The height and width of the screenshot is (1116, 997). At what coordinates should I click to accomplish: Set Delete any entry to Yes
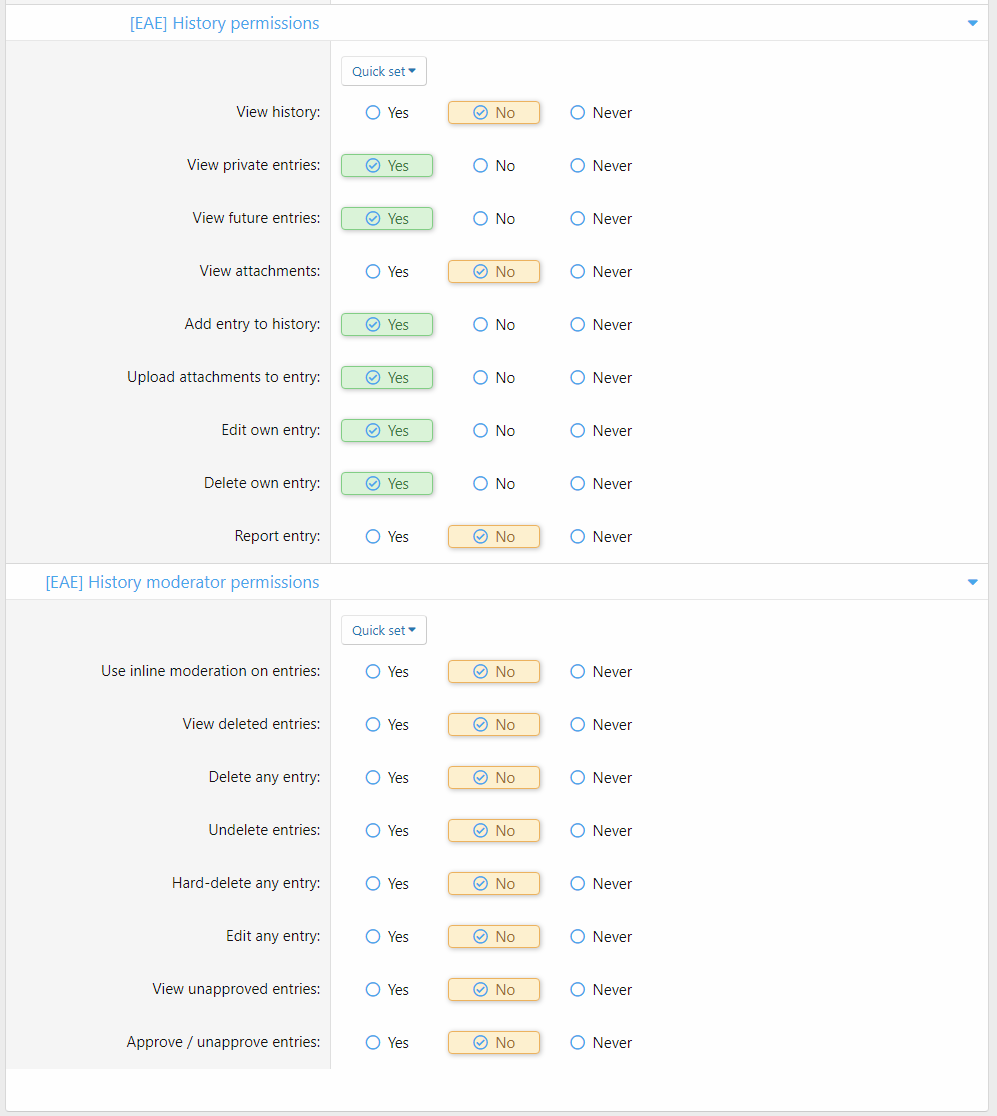[374, 778]
